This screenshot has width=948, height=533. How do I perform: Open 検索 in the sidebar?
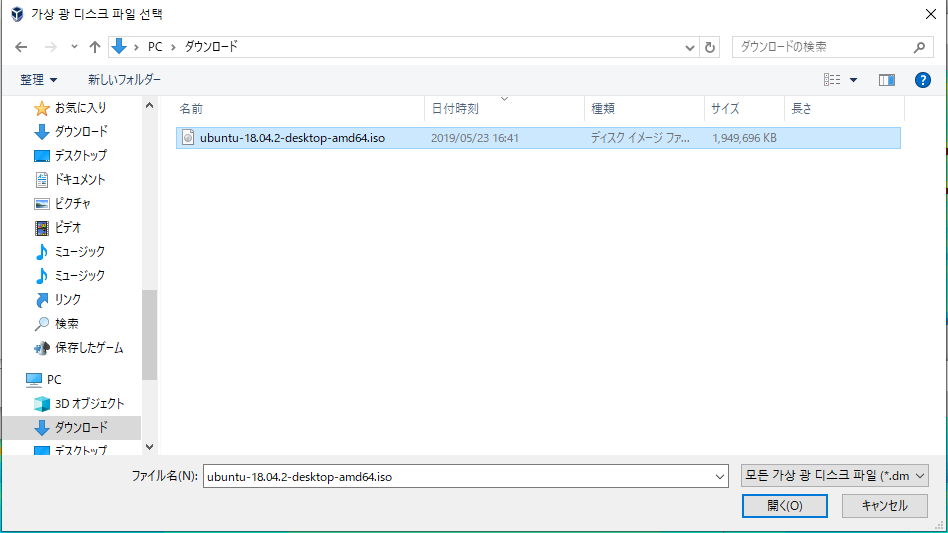click(x=57, y=324)
